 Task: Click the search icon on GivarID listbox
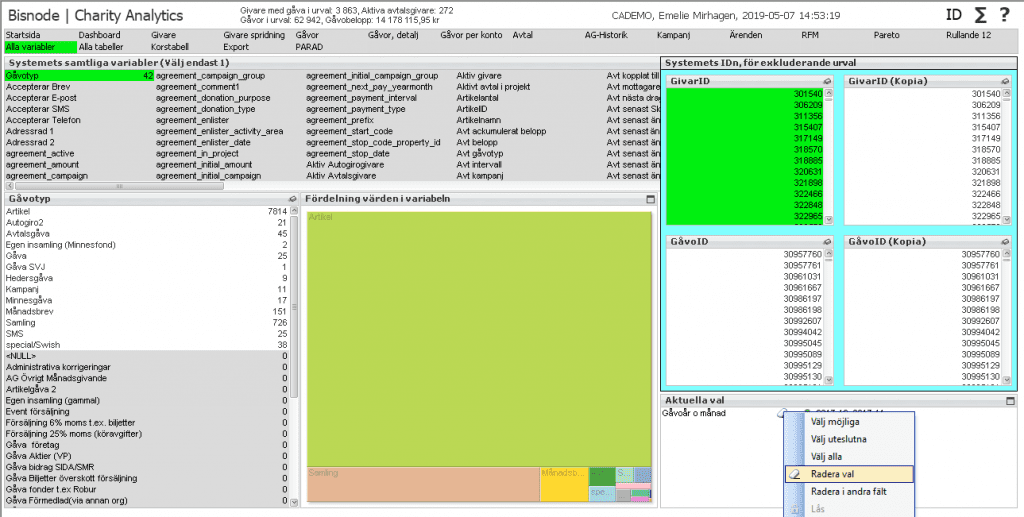pos(827,82)
